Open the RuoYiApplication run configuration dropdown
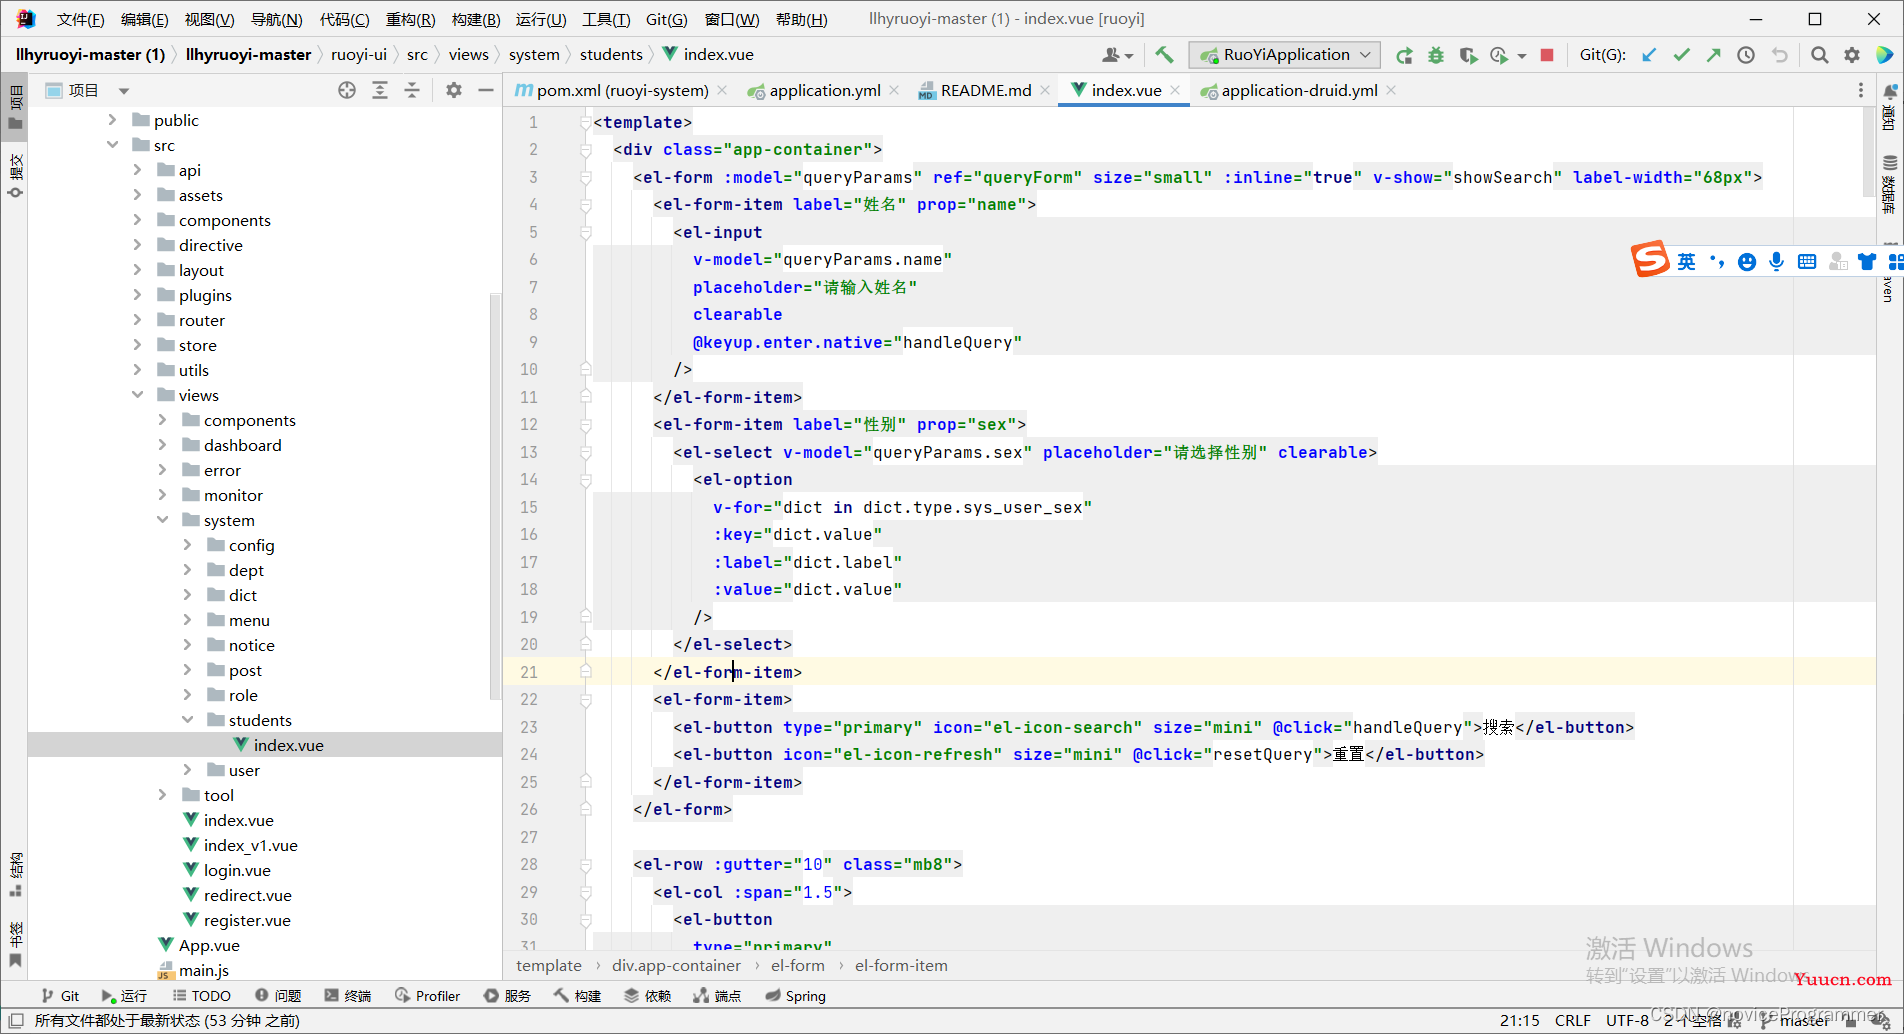The width and height of the screenshot is (1904, 1034). tap(1285, 55)
